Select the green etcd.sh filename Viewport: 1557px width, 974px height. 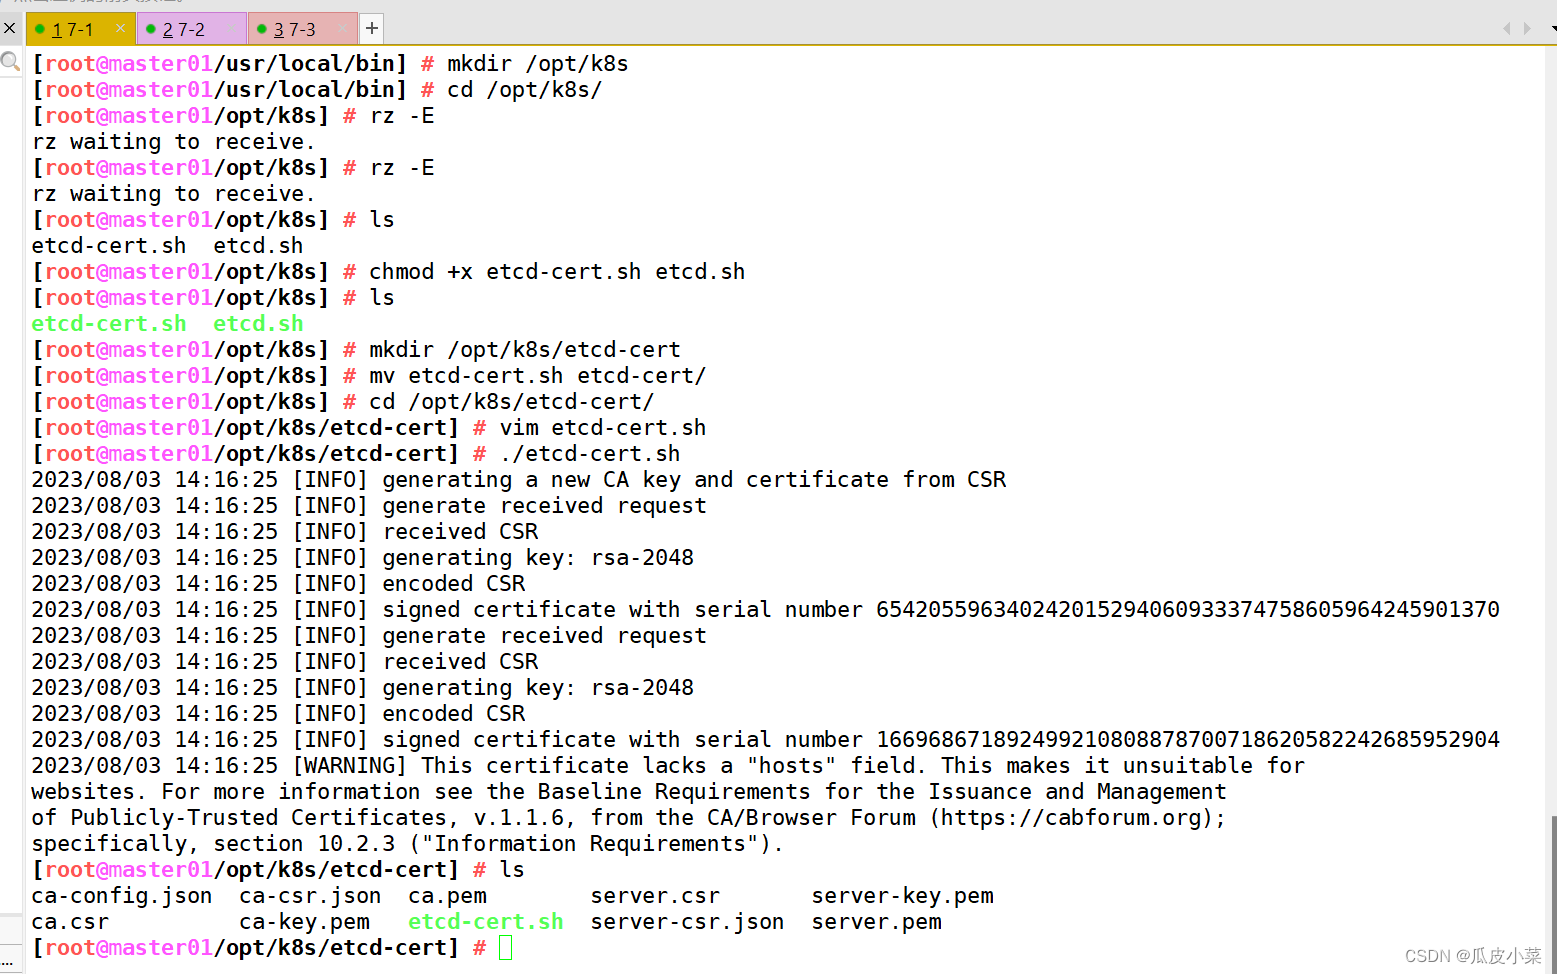tap(258, 323)
